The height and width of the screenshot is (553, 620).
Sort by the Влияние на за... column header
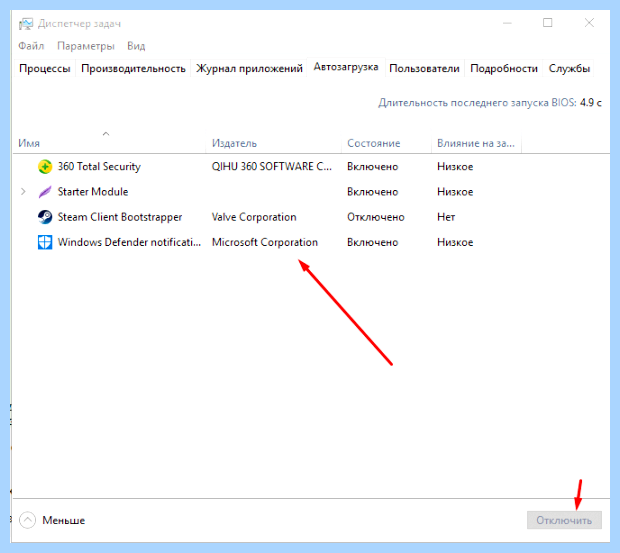tap(475, 143)
